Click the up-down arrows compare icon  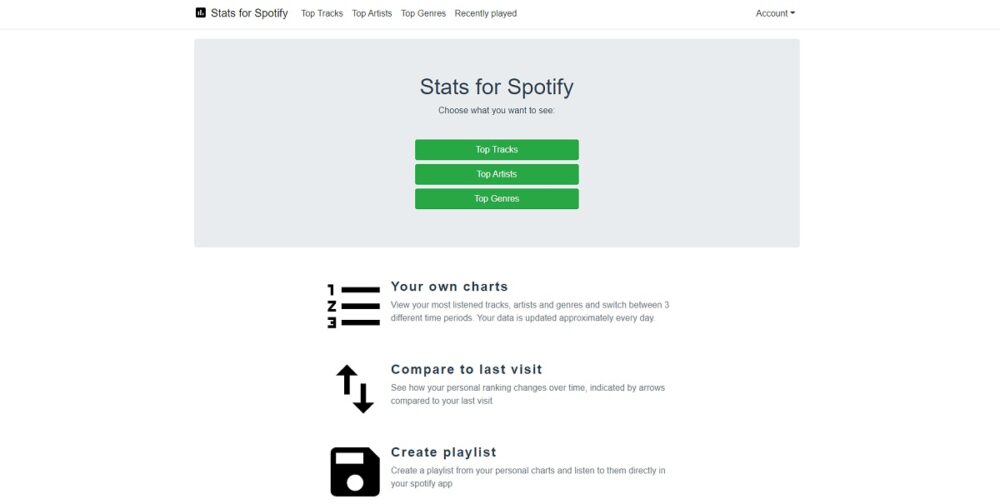tap(354, 388)
